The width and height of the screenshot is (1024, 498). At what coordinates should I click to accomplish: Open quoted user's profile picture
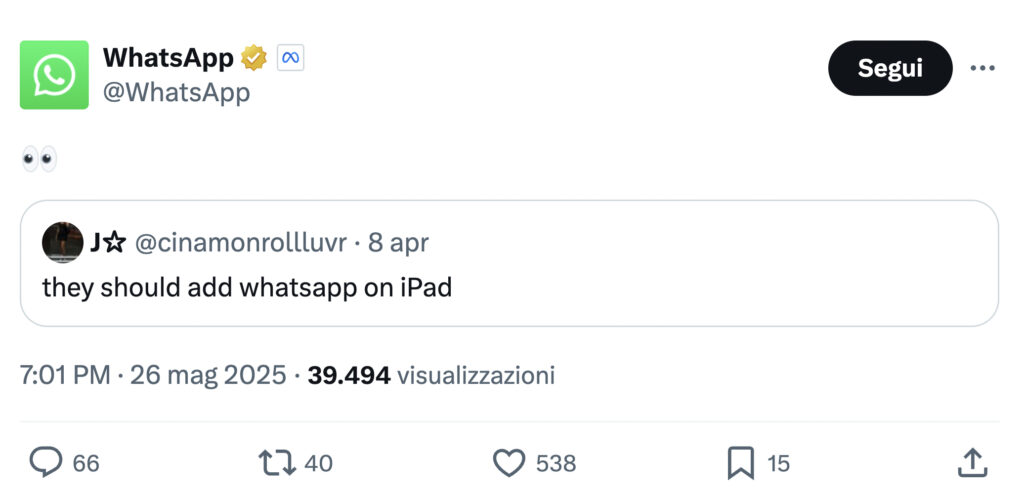62,243
